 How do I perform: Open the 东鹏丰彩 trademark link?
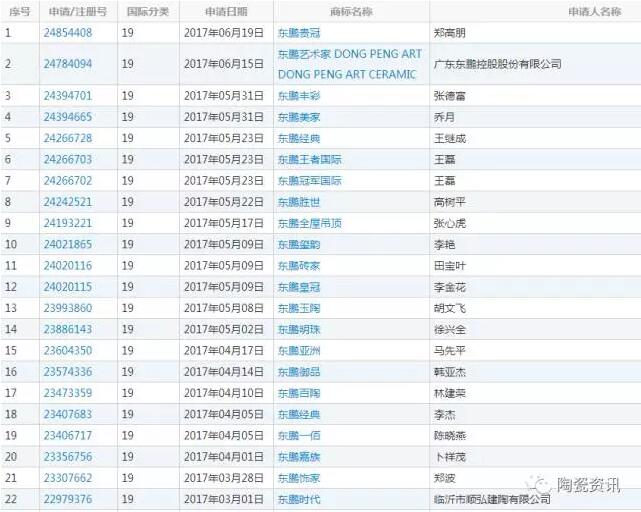coord(299,96)
